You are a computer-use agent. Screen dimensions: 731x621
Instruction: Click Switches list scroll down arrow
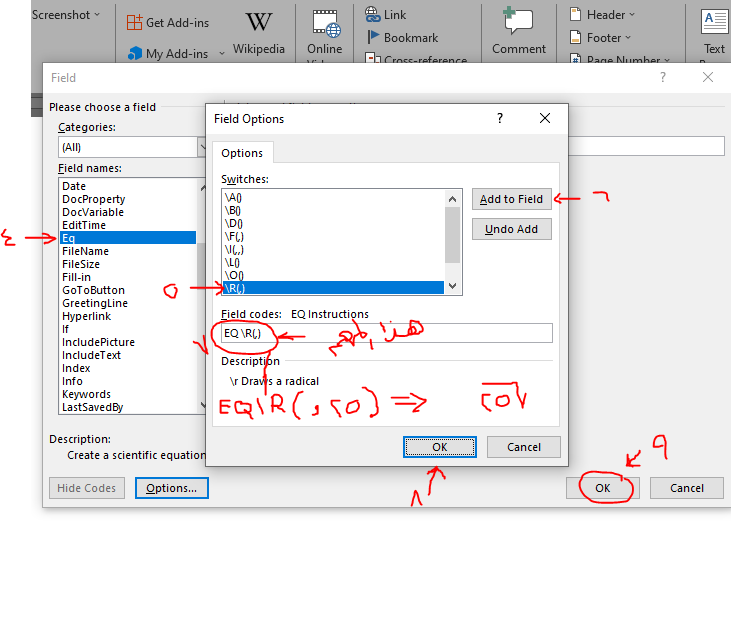[452, 286]
